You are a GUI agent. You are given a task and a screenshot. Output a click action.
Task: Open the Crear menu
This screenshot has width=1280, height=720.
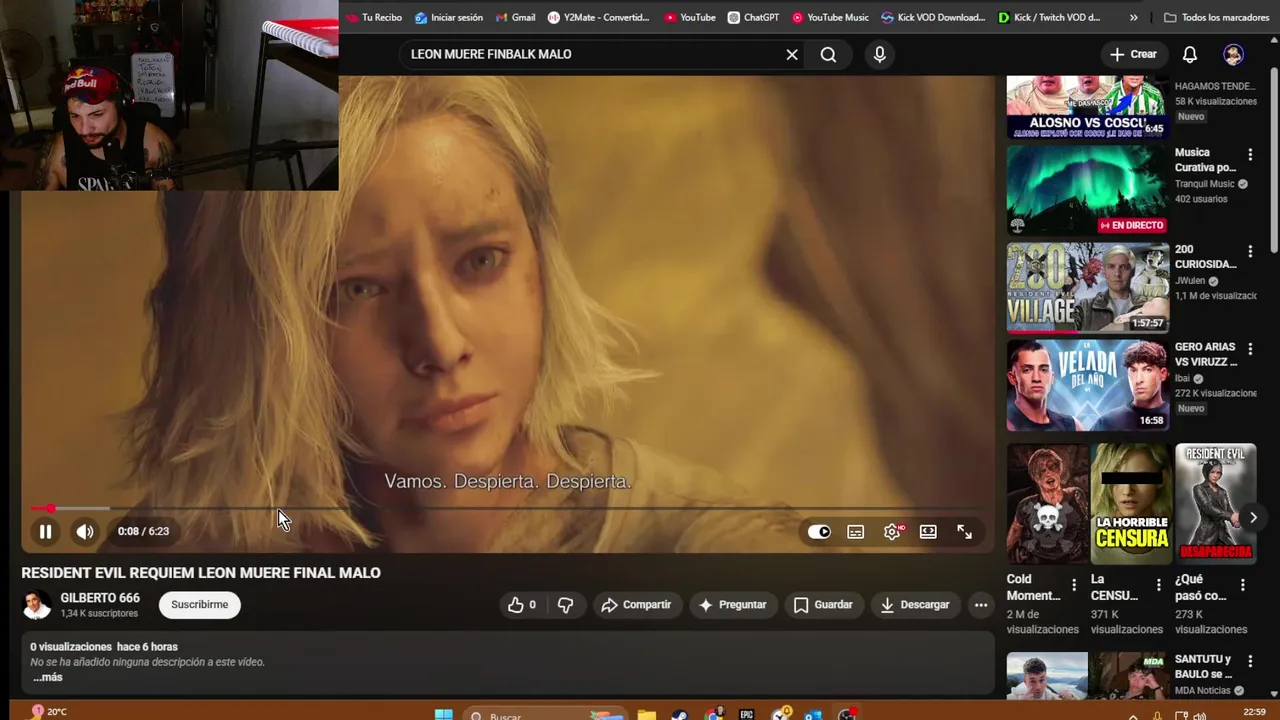coord(1133,54)
